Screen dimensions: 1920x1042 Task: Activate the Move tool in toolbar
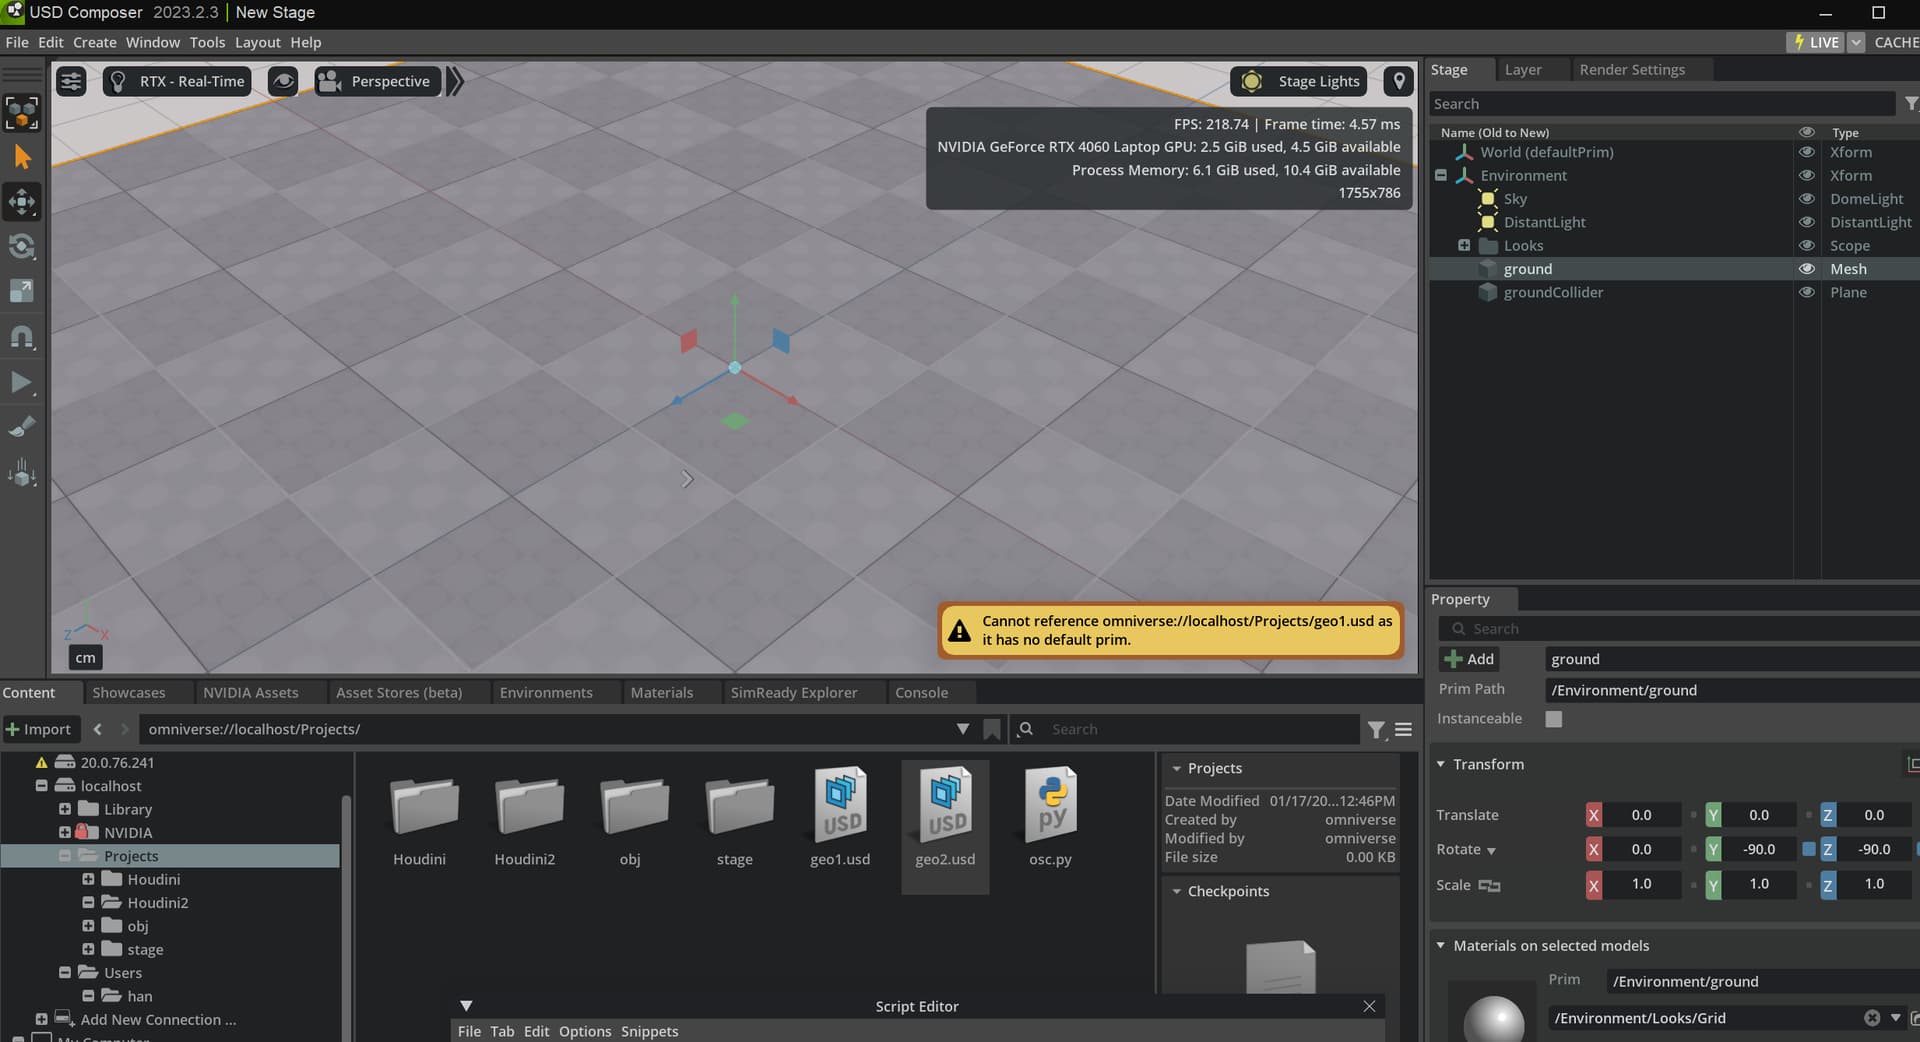22,202
